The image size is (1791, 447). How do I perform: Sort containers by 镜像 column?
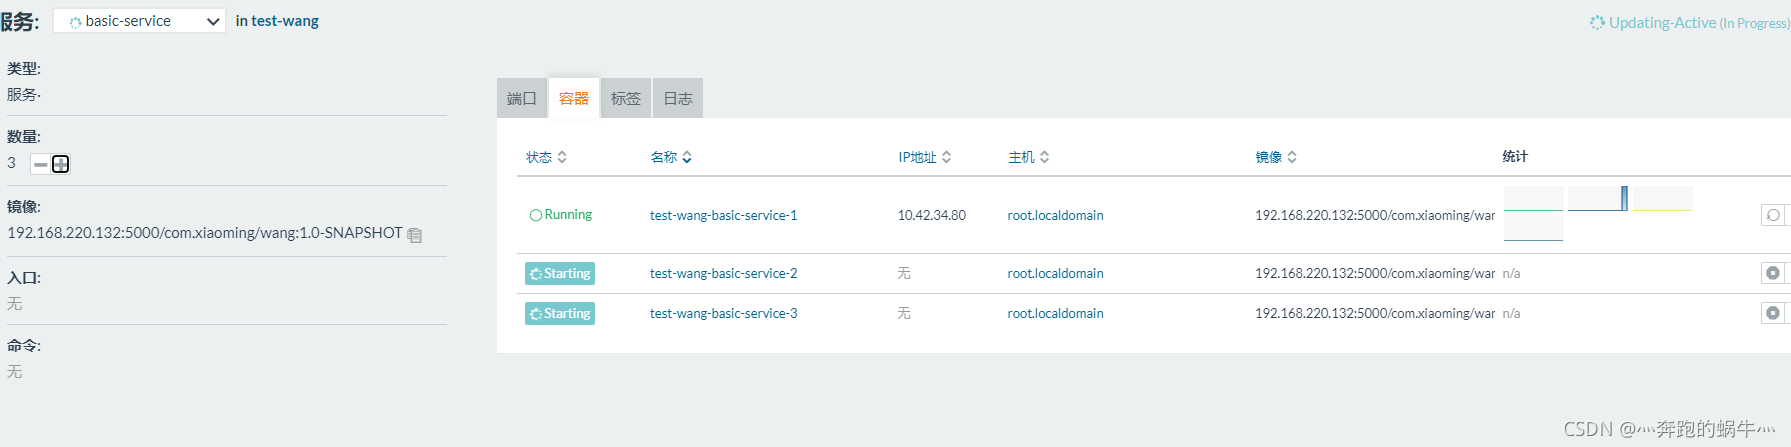1276,157
